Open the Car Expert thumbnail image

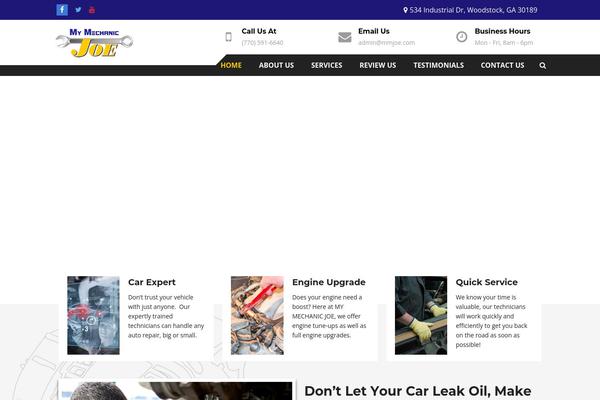tap(93, 315)
